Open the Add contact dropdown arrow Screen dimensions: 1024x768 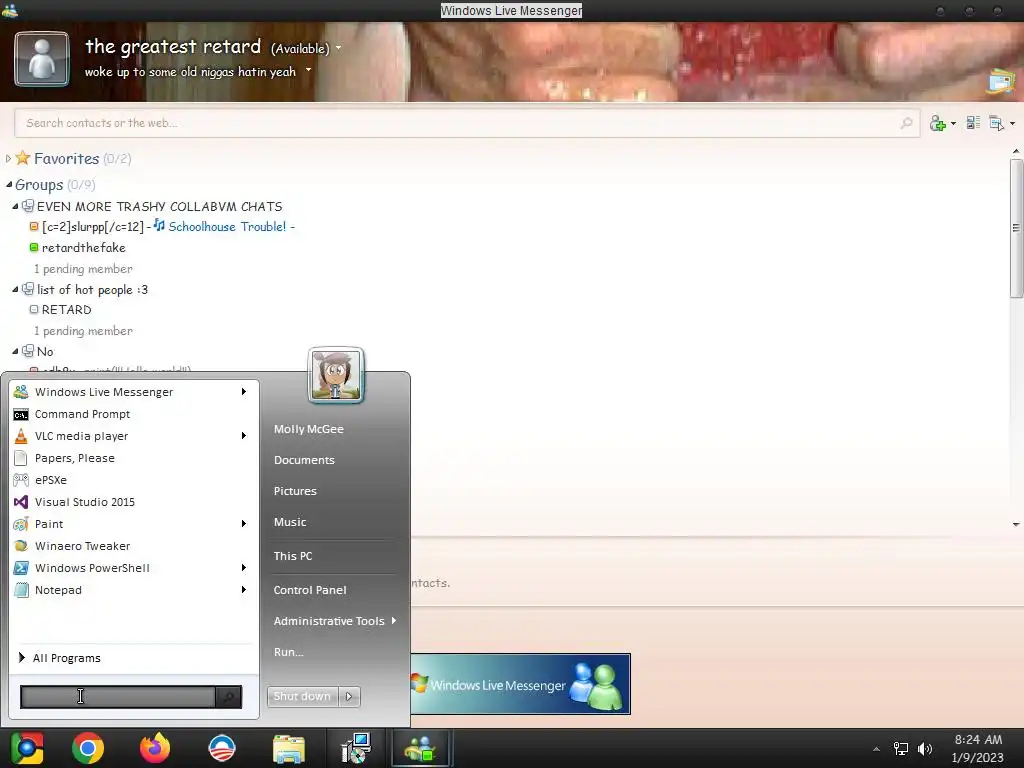coord(953,123)
